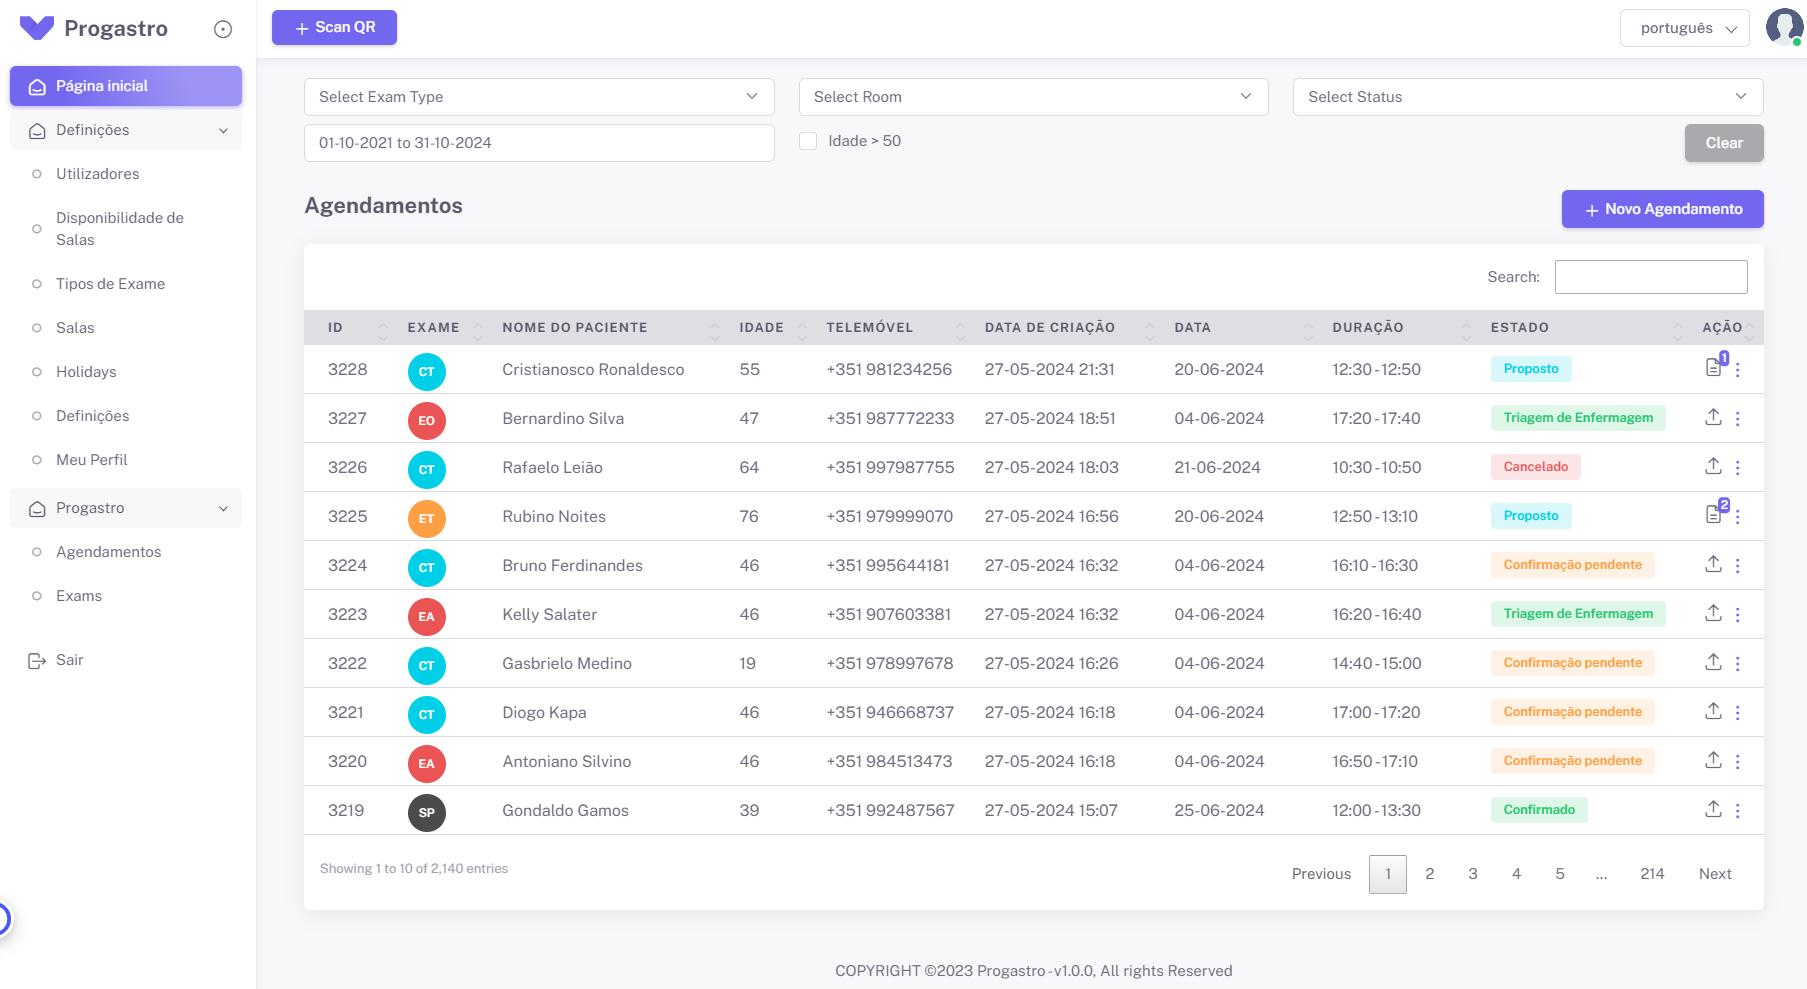This screenshot has width=1807, height=989.
Task: Click patient name Rubino Noites
Action: coord(554,517)
